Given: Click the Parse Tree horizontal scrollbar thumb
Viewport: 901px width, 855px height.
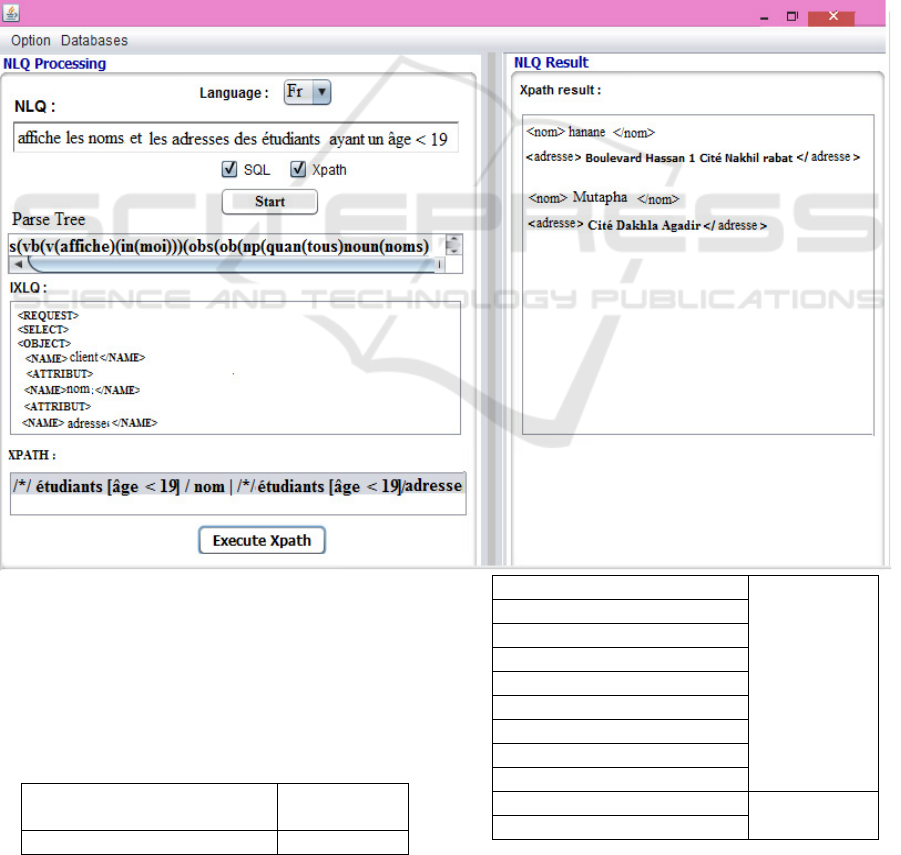Looking at the screenshot, I should (x=230, y=265).
